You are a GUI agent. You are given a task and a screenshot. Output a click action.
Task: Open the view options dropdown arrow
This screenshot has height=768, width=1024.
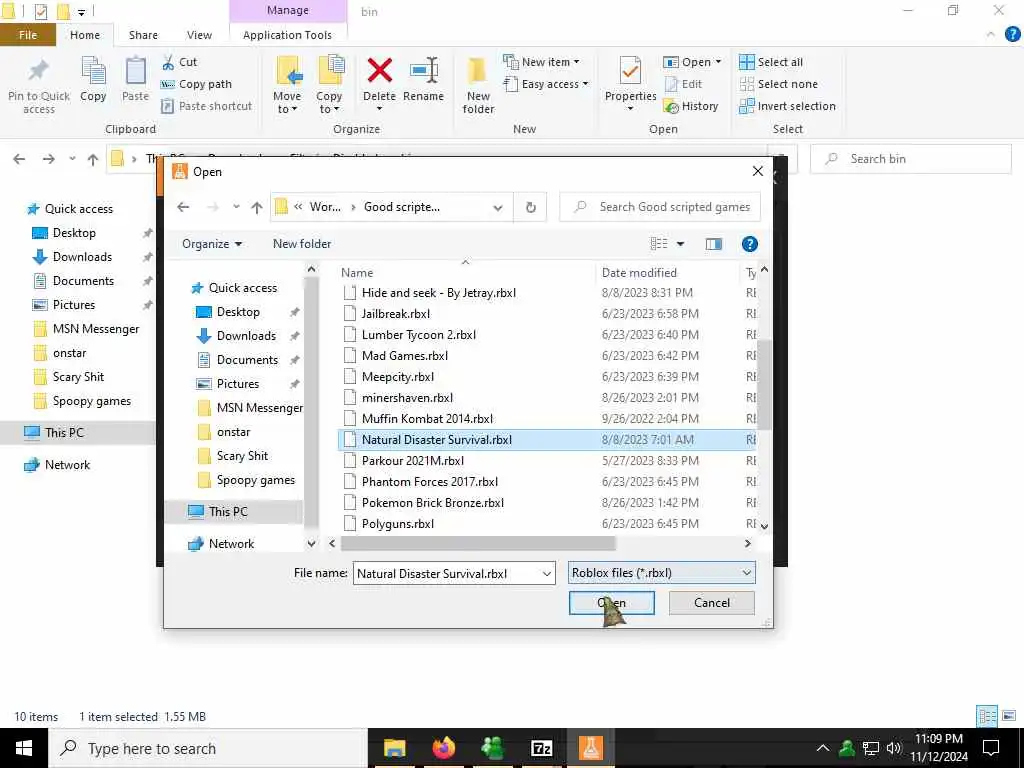pos(680,244)
